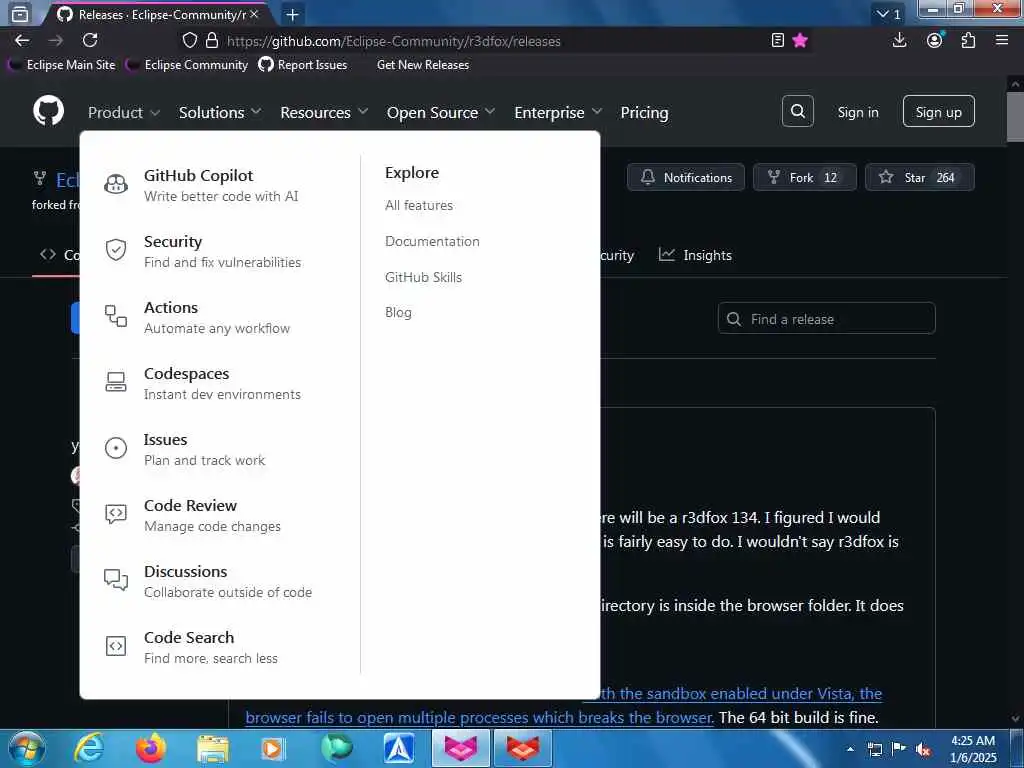Click the Code Review icon in menu

click(x=116, y=514)
